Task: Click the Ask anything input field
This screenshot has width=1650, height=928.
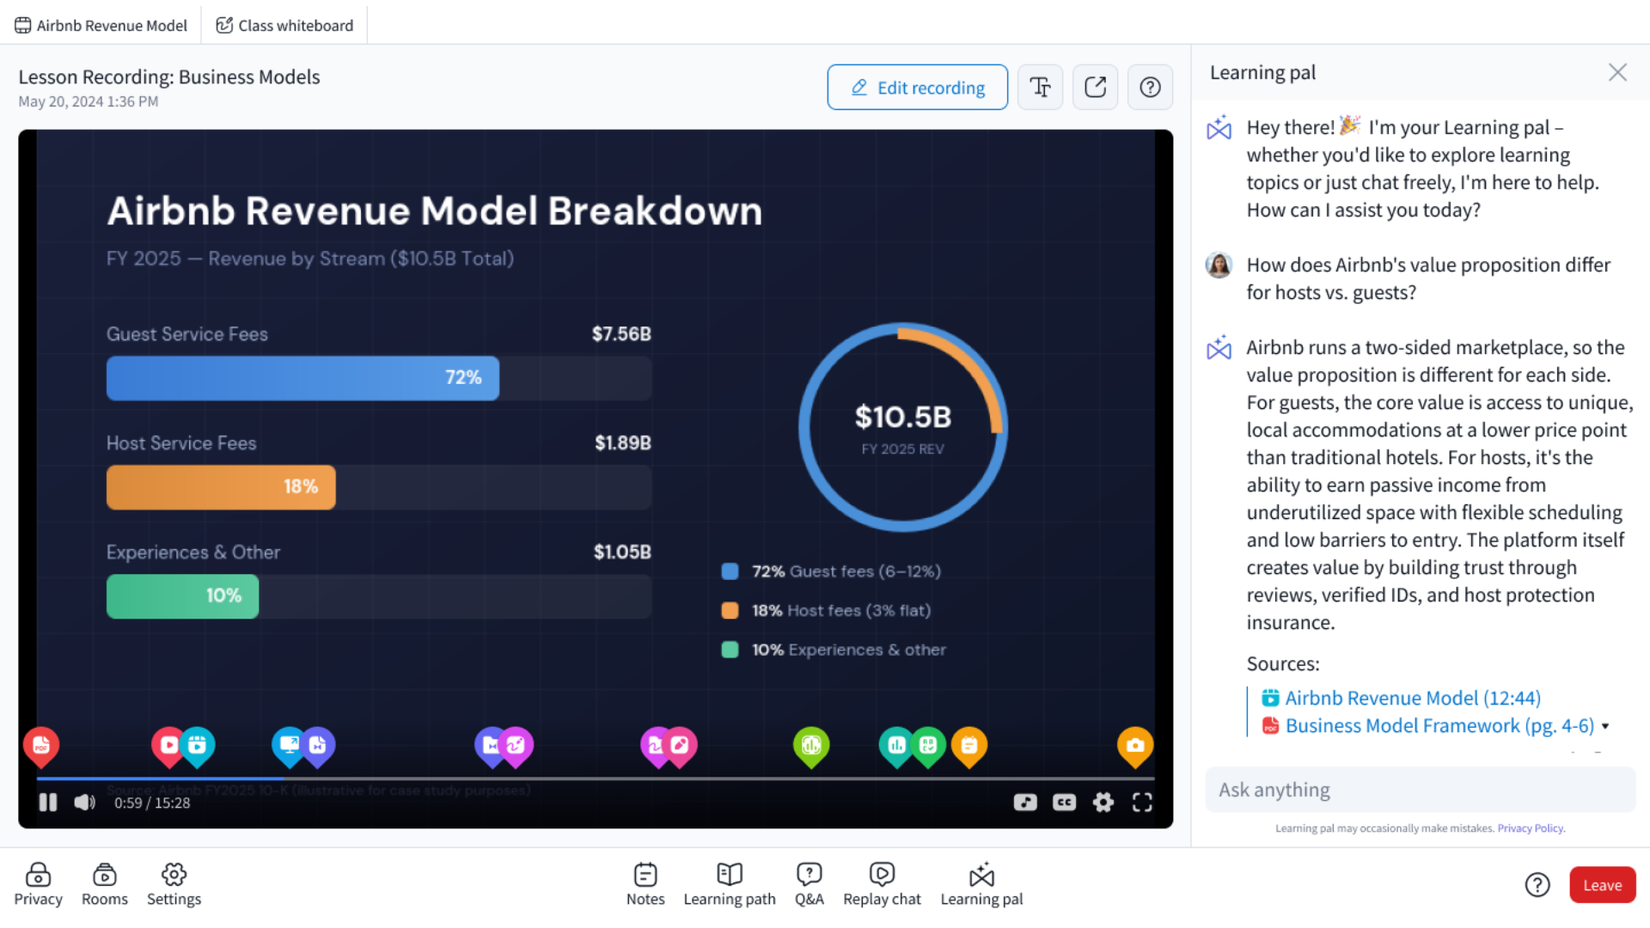Action: (1420, 790)
